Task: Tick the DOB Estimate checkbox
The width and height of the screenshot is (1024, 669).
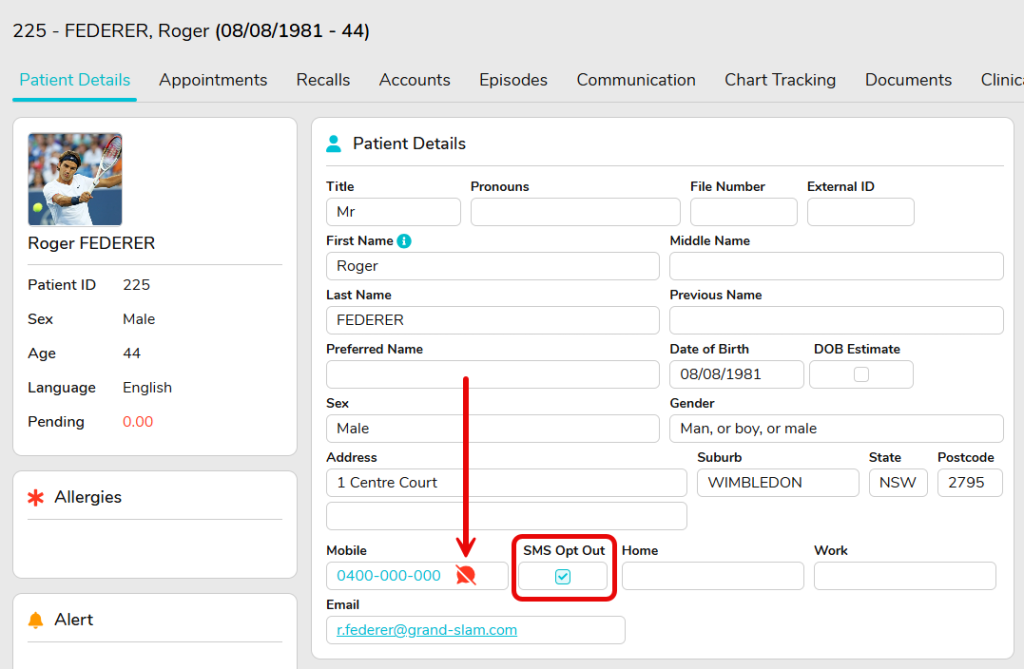Action: click(x=861, y=374)
